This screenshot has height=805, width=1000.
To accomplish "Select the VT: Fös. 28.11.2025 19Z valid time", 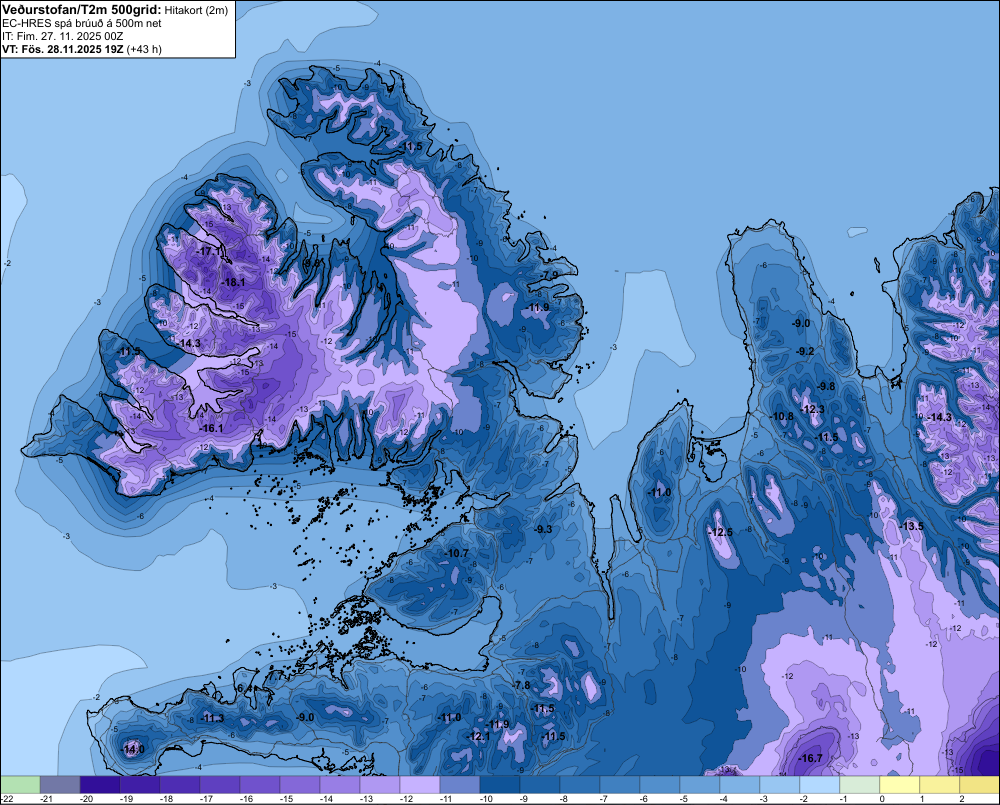I will [62, 49].
